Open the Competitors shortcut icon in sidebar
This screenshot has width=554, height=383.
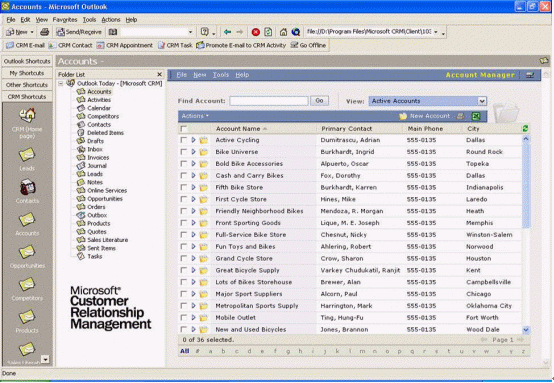(x=27, y=284)
